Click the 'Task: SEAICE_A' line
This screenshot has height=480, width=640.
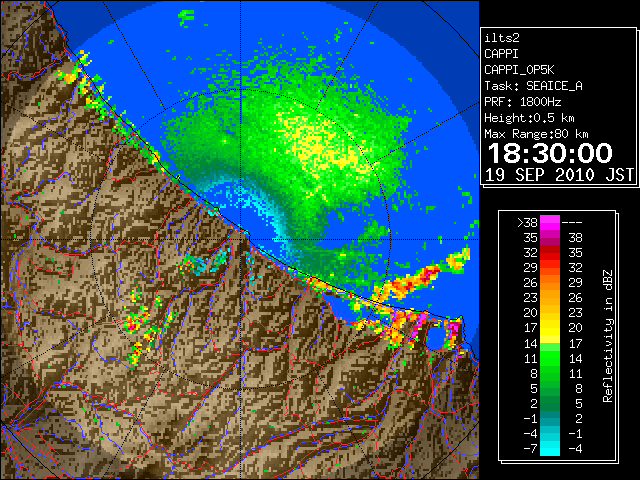533,86
